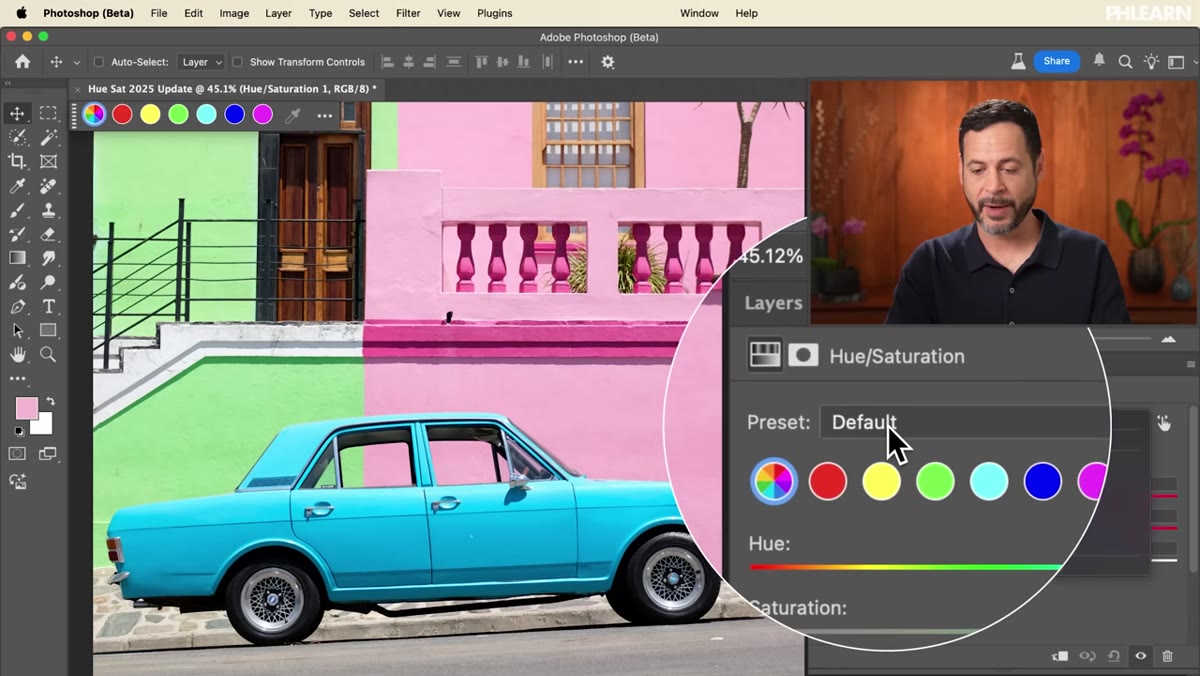Open the Discover lightbulb panel
This screenshot has width=1200, height=676.
point(1151,62)
